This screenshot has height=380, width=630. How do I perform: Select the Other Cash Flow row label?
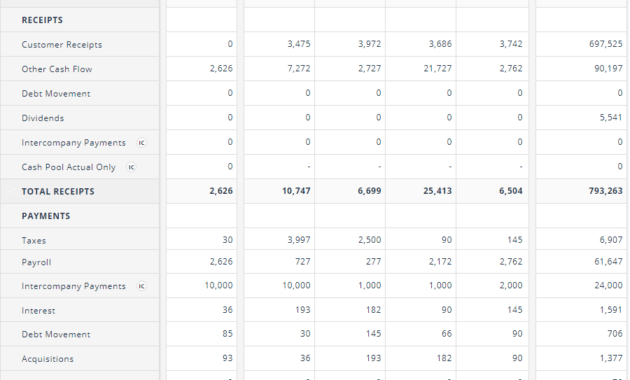click(x=57, y=69)
